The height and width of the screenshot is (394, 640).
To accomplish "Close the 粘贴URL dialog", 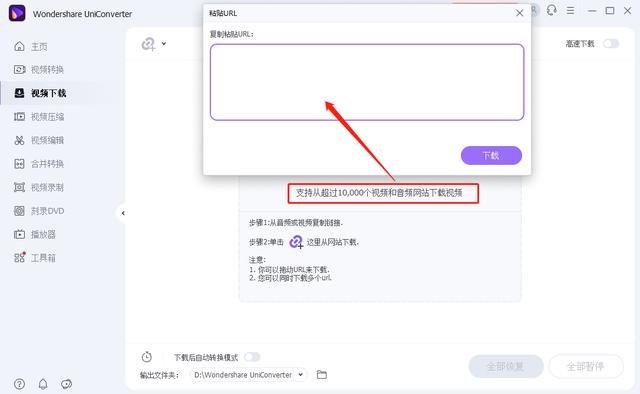I will coord(519,13).
